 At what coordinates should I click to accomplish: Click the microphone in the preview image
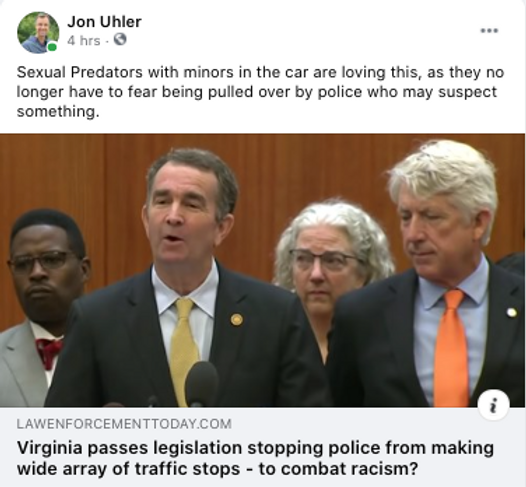tap(202, 384)
